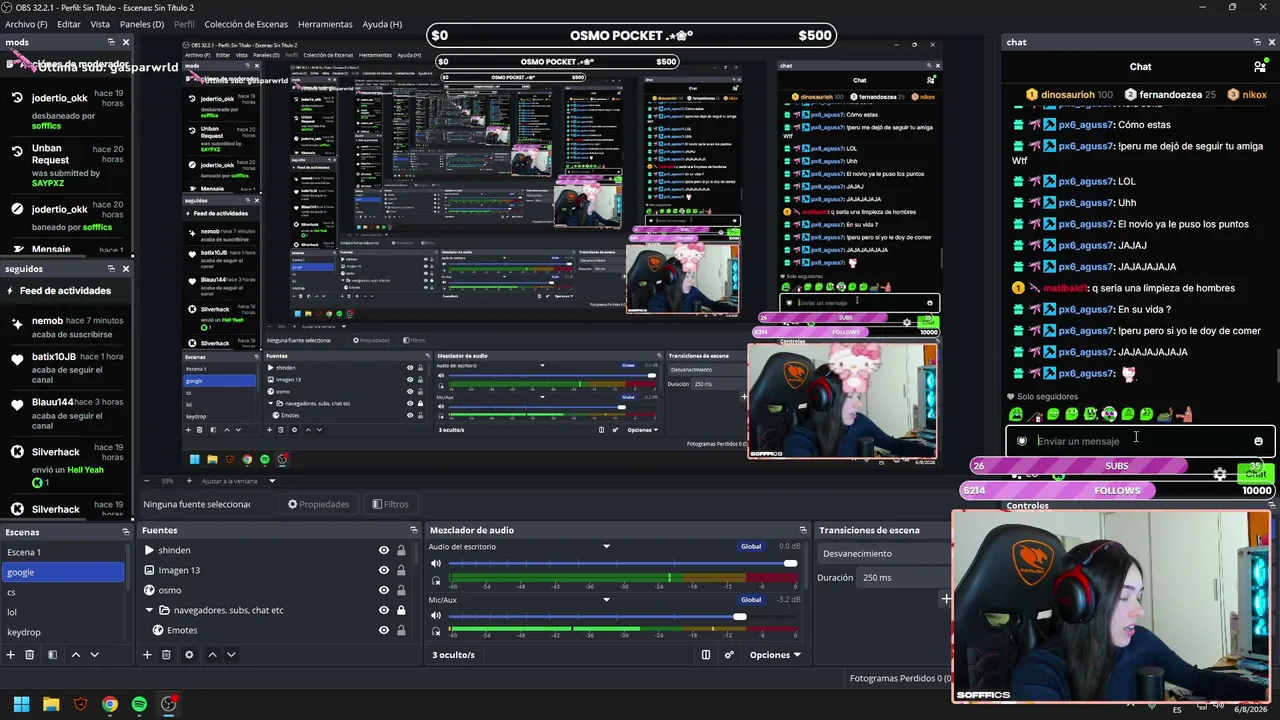Open the Herramientas menu
Image resolution: width=1280 pixels, height=720 pixels.
325,24
